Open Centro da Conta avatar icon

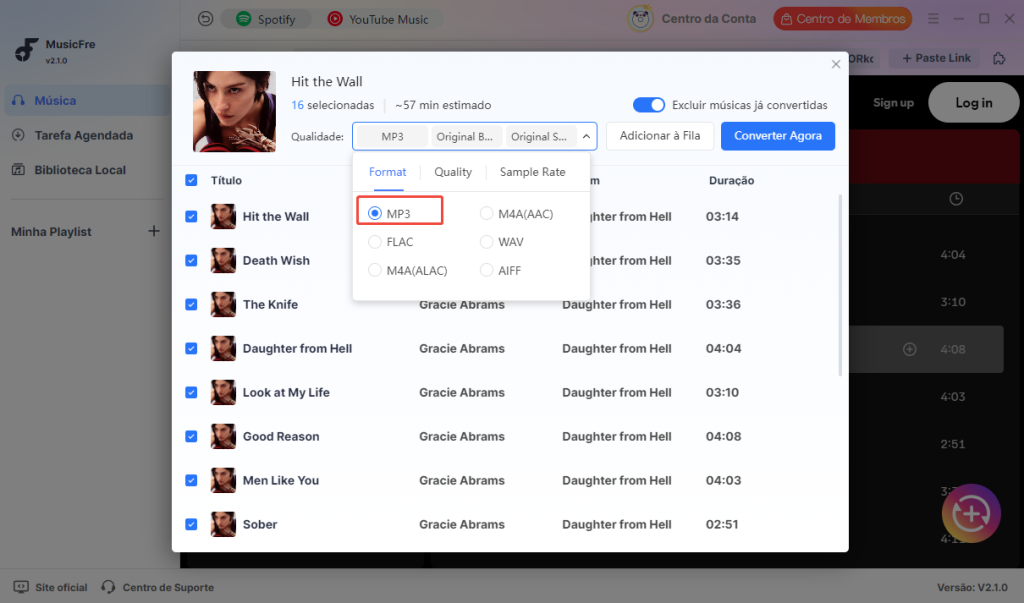point(640,19)
